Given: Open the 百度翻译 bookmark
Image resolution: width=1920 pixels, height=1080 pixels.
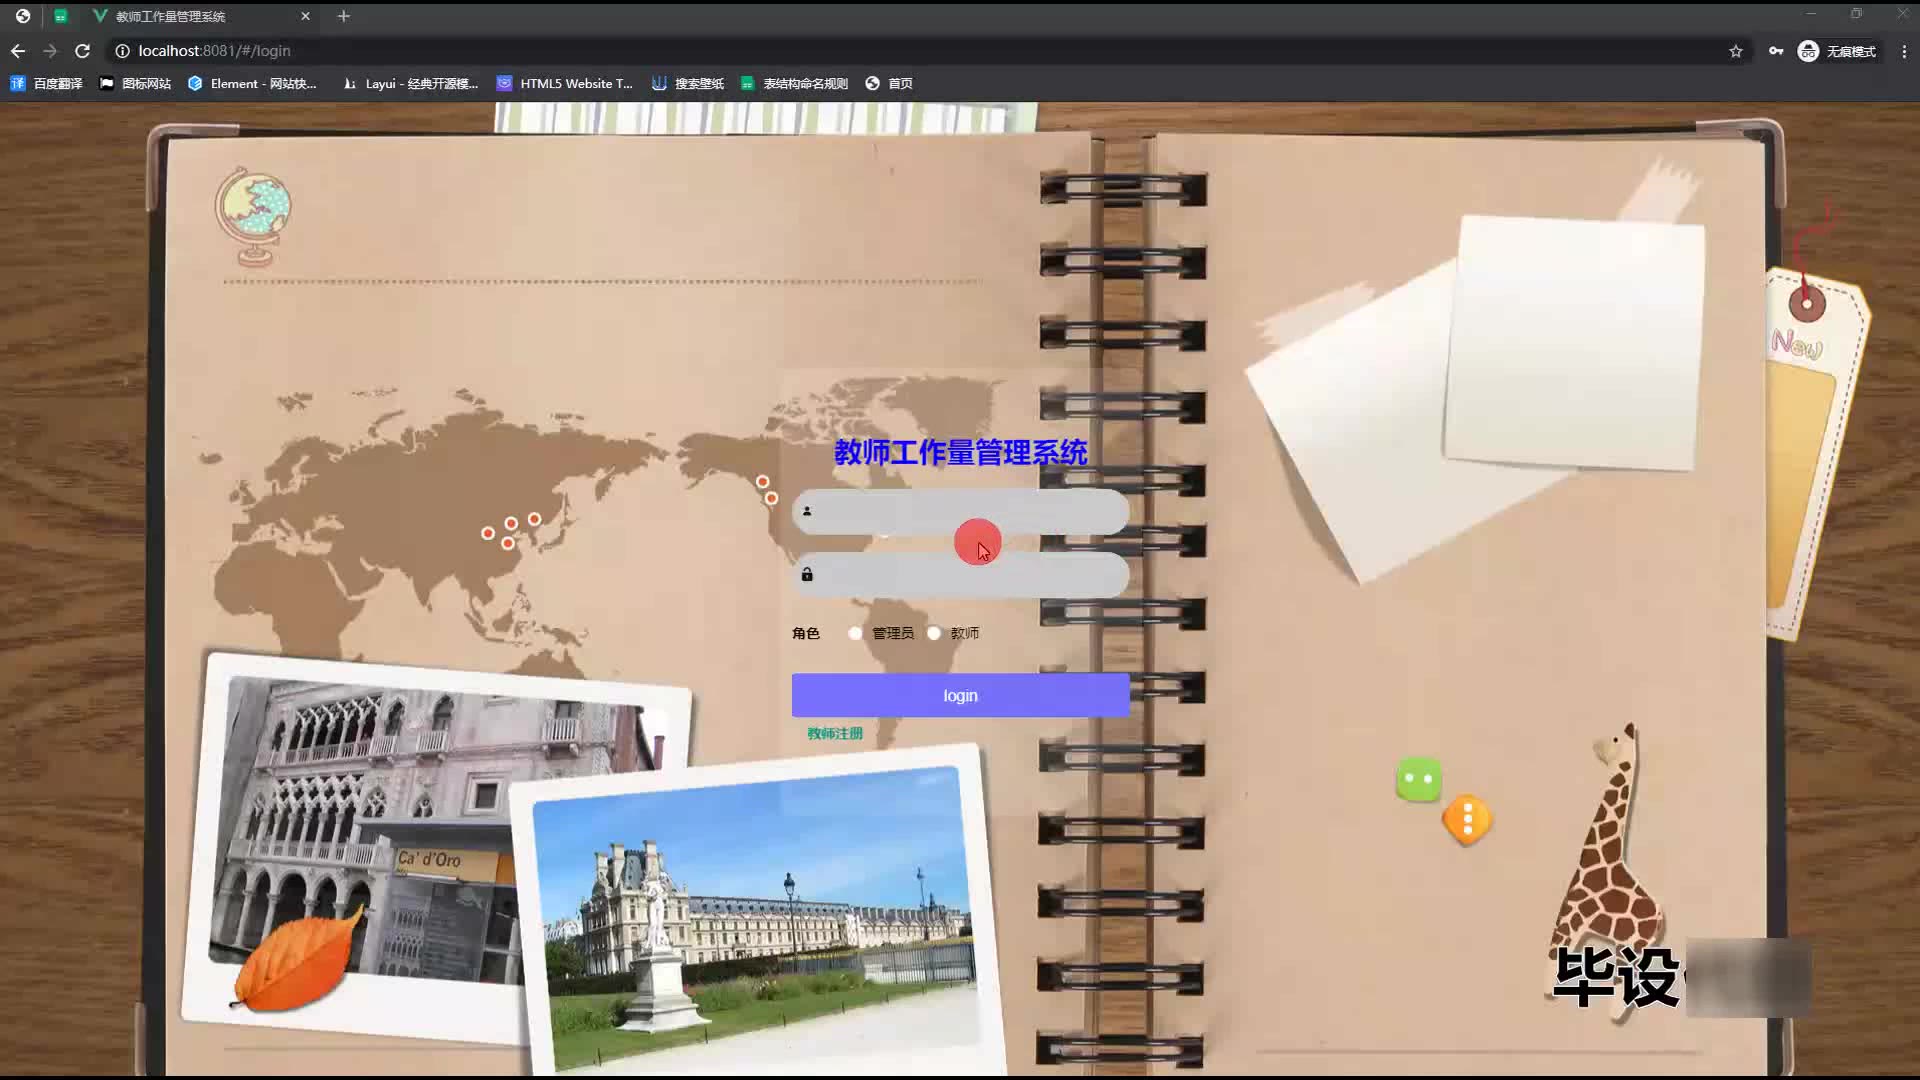Looking at the screenshot, I should pyautogui.click(x=47, y=84).
